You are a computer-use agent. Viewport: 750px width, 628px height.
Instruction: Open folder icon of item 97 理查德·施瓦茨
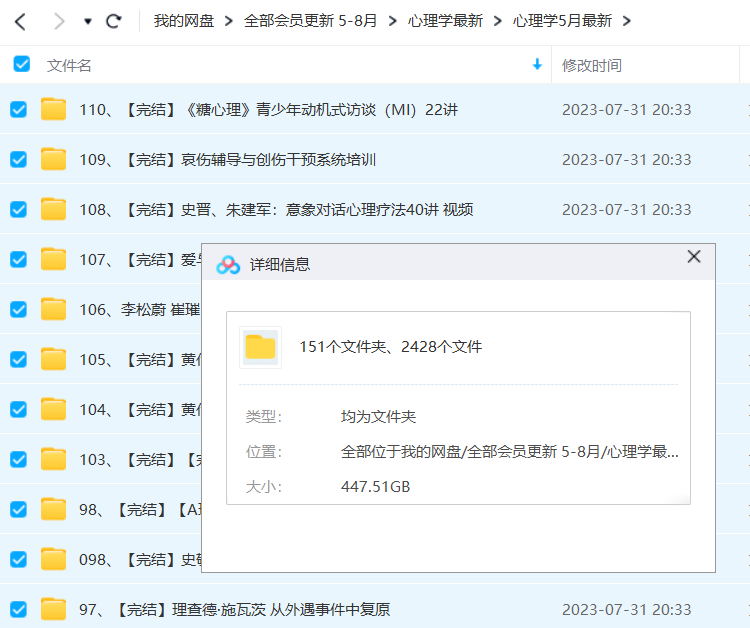pyautogui.click(x=53, y=609)
